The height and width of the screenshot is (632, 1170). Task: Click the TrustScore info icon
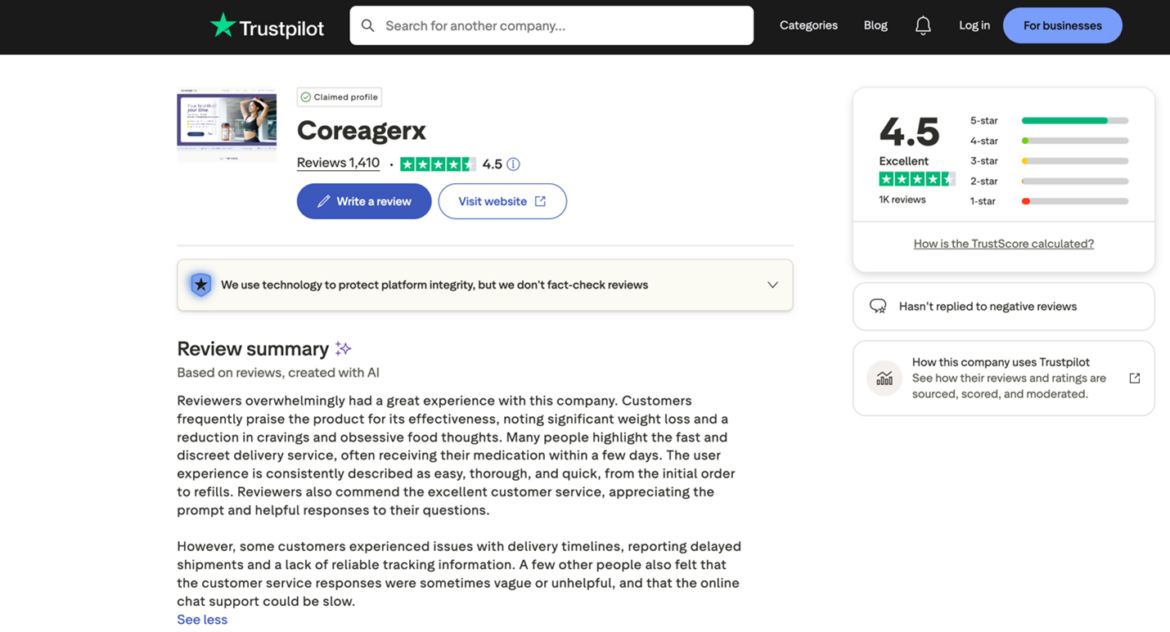(x=513, y=164)
